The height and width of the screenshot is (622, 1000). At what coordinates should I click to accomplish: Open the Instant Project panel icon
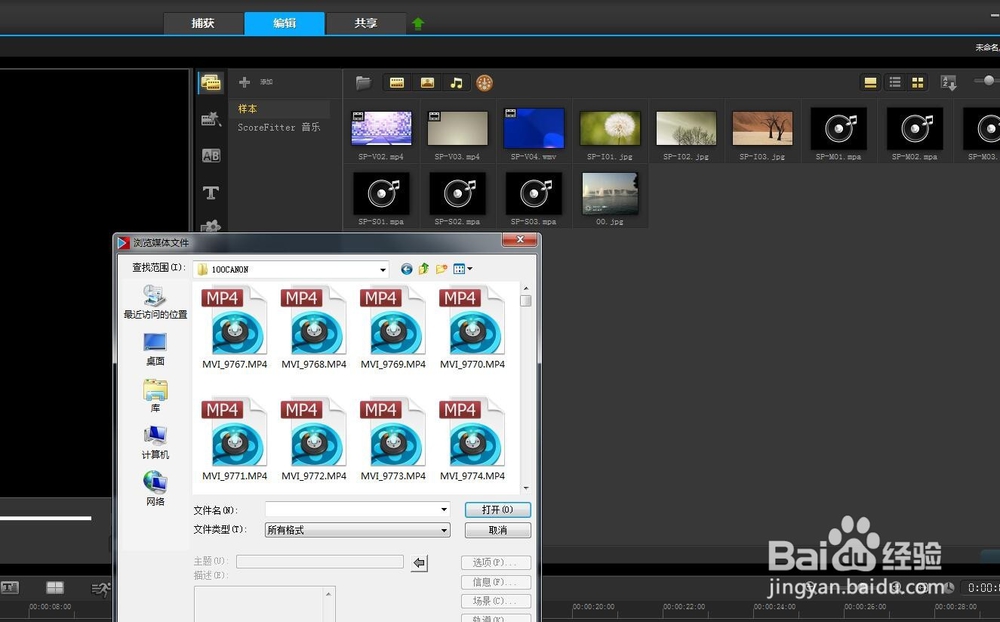coord(210,119)
